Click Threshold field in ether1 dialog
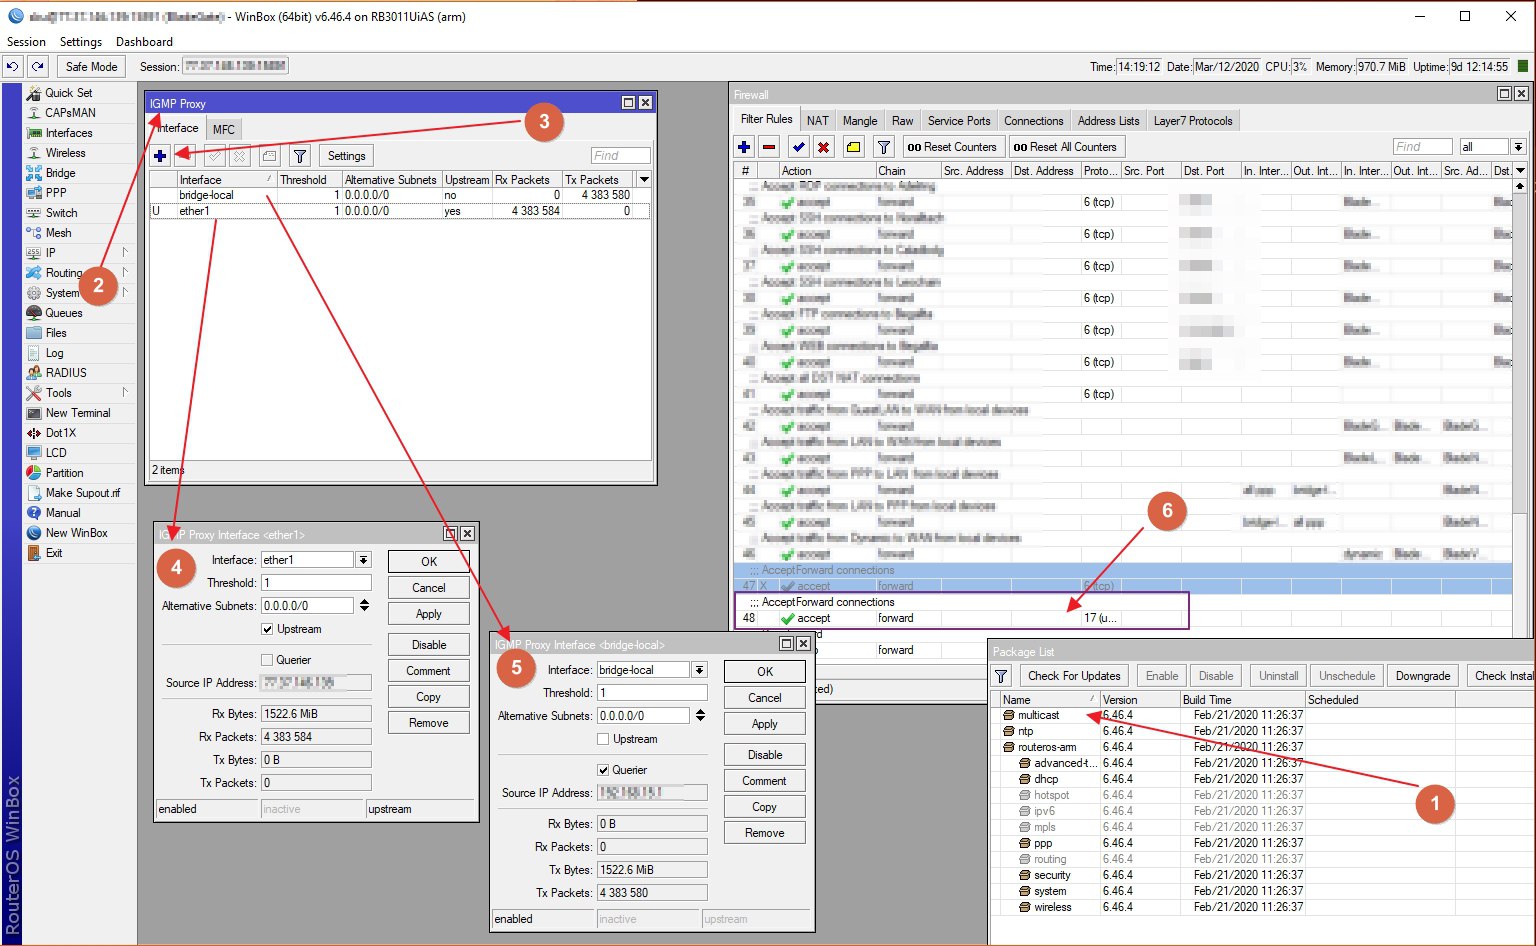The width and height of the screenshot is (1536, 946). (316, 583)
